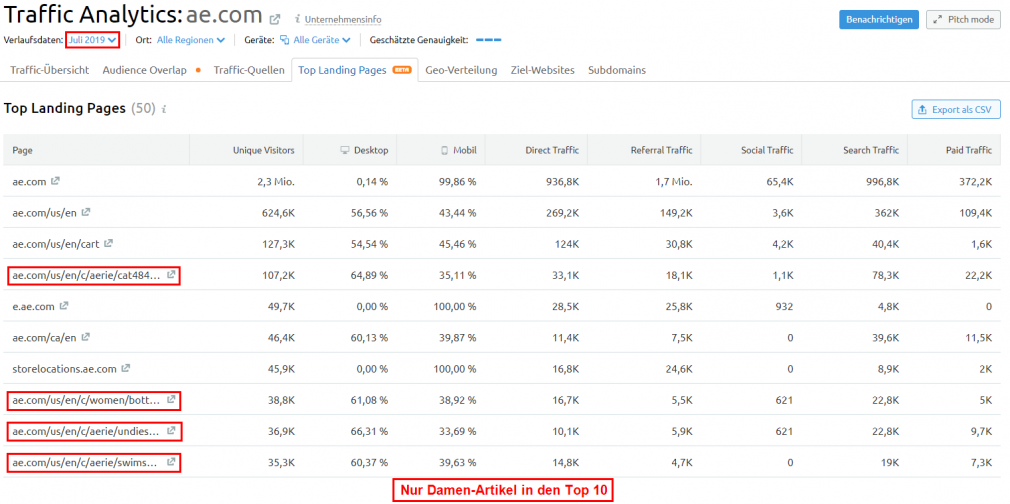Click the BETA badge on Top Landing Pages
Image resolution: width=1010 pixels, height=504 pixels.
[401, 70]
